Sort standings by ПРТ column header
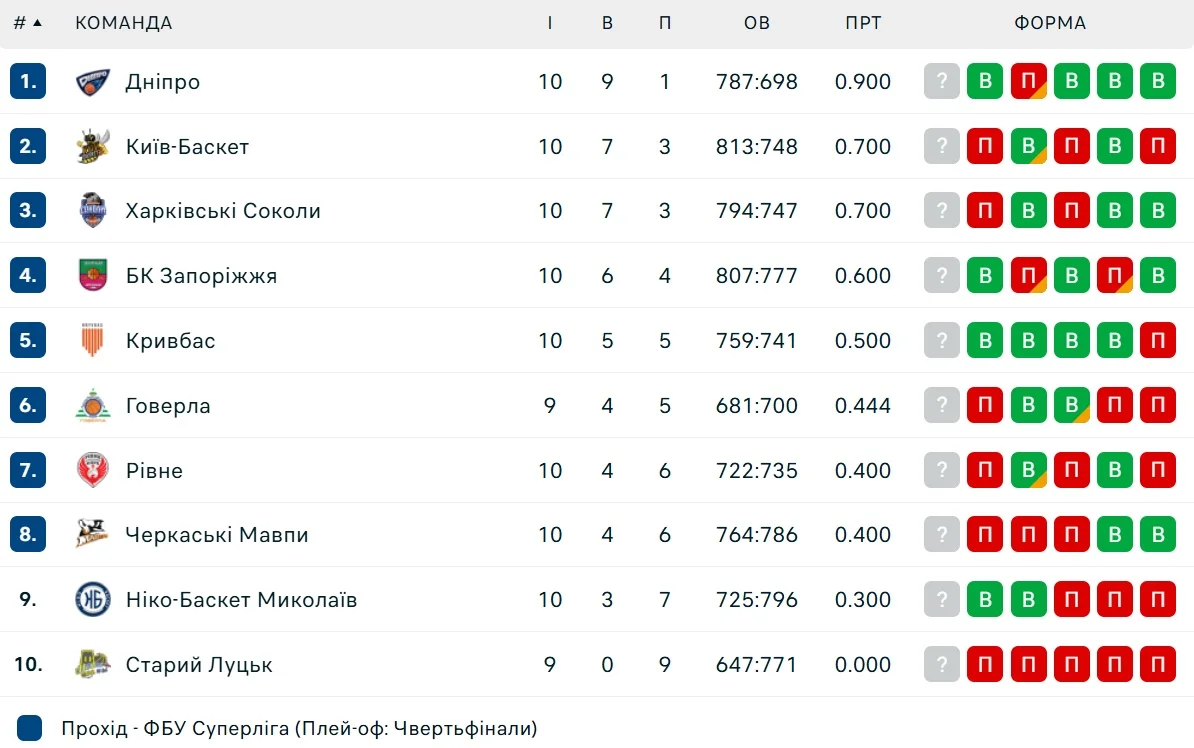Viewport: 1194px width, 748px height. (x=863, y=23)
